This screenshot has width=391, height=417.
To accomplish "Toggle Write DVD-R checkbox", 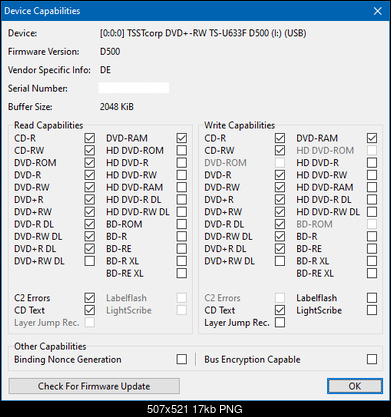I will coord(280,175).
